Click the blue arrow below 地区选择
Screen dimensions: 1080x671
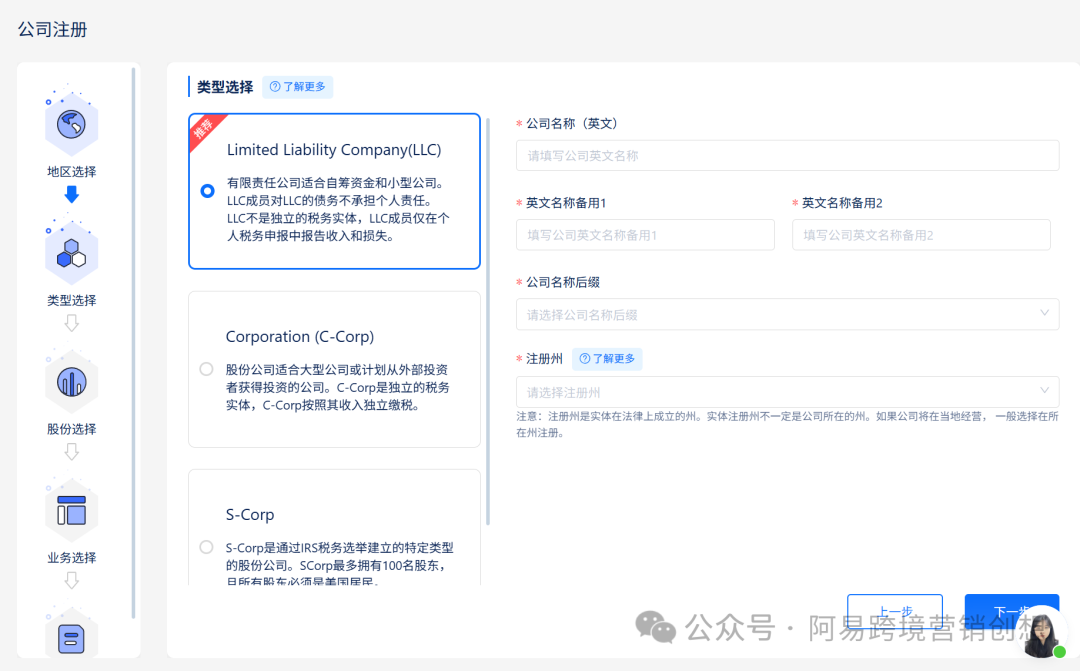pos(70,194)
